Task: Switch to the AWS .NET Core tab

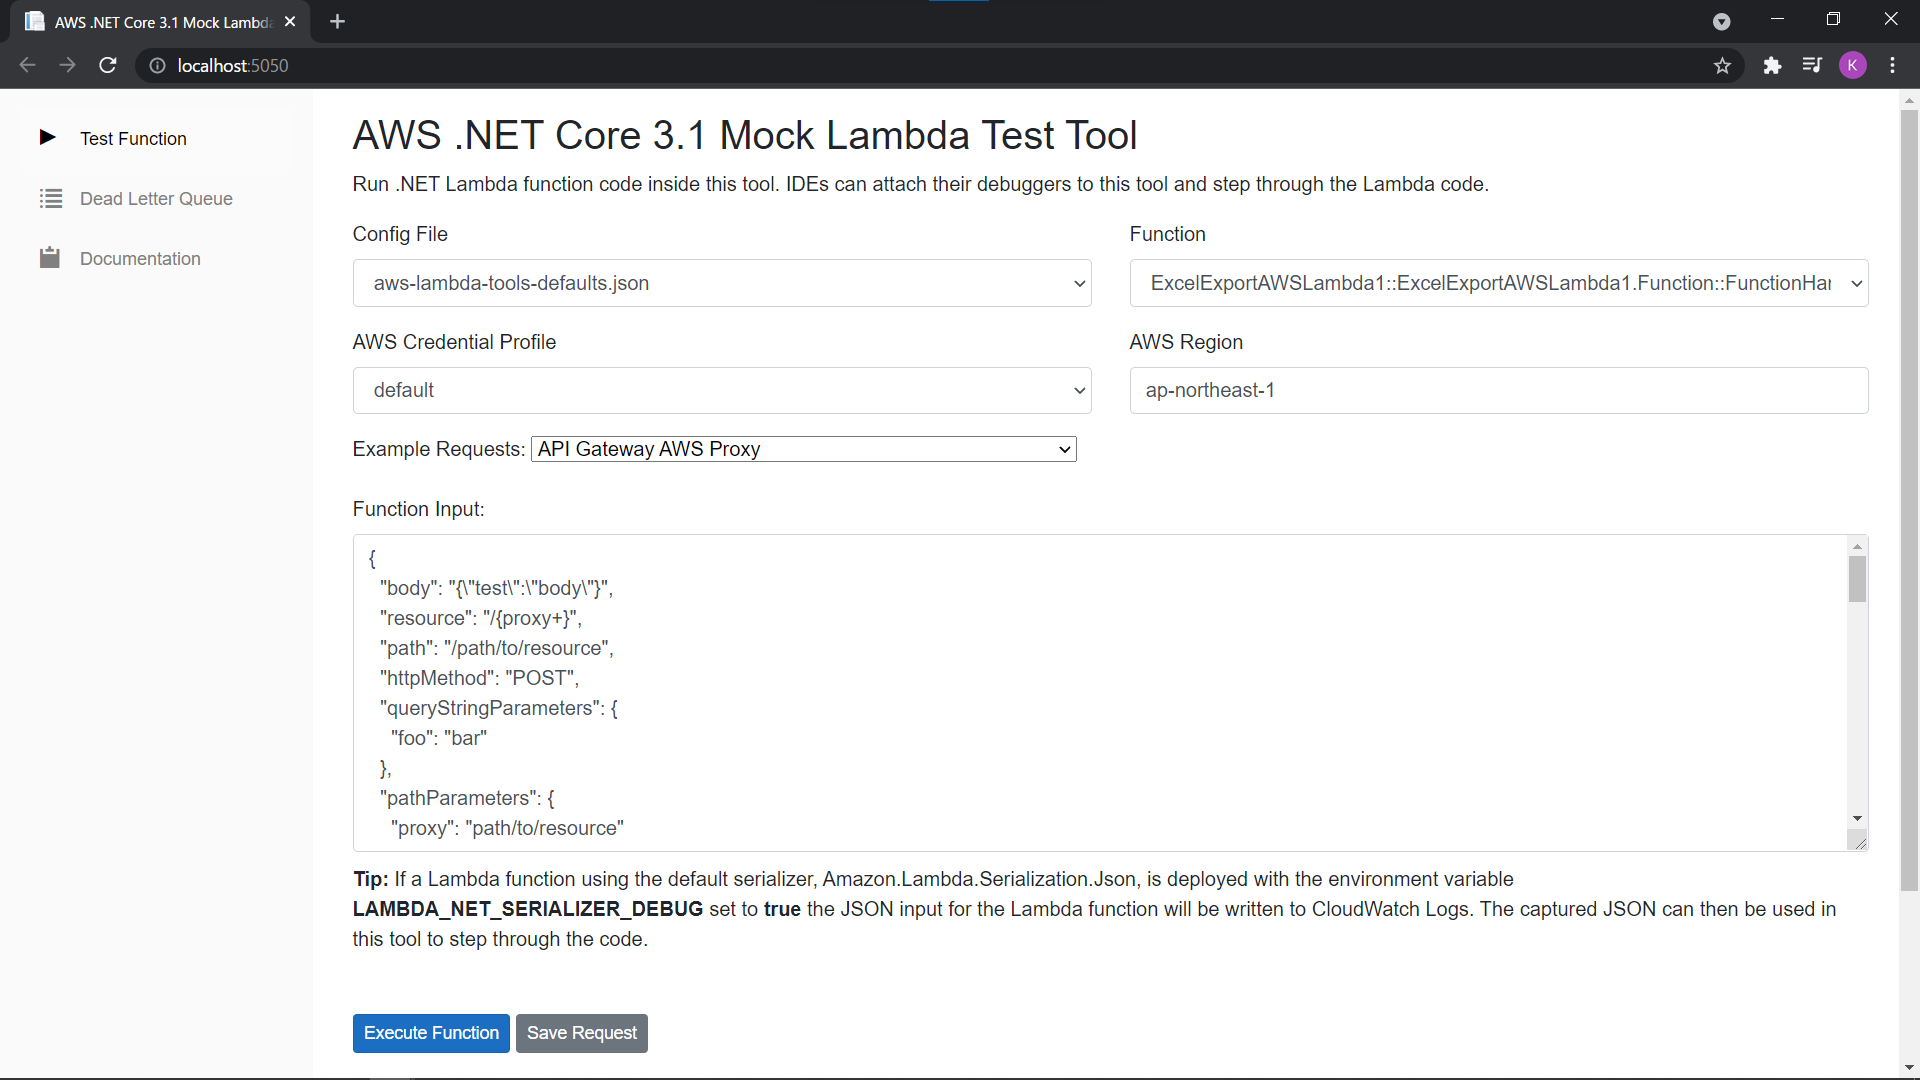Action: coord(162,21)
